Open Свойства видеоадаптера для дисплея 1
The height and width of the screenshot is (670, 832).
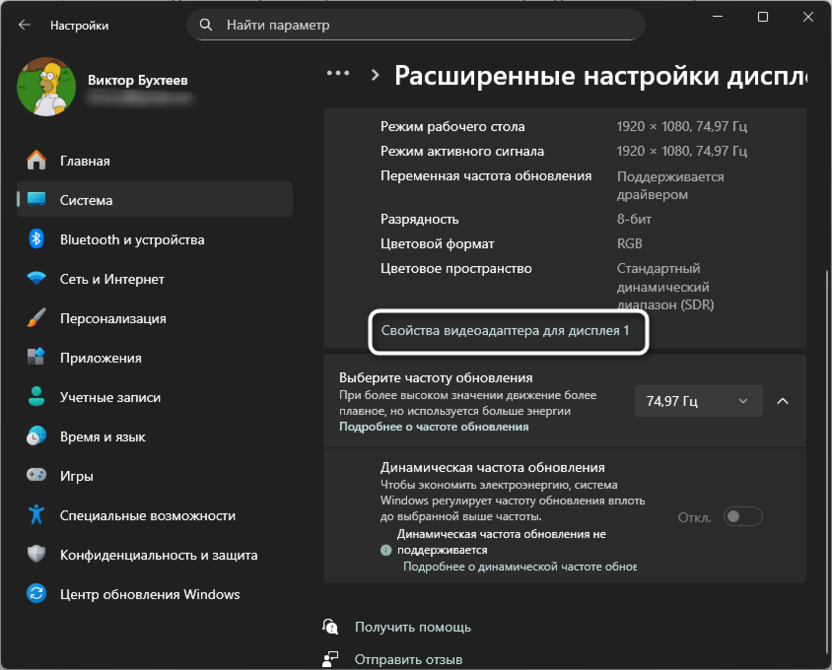coord(504,330)
